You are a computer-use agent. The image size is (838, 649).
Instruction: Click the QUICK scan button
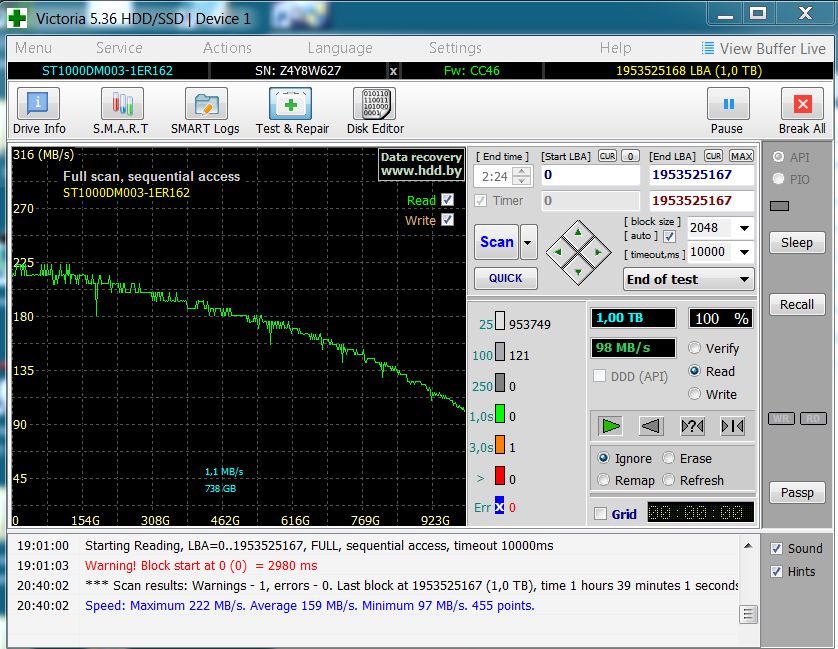click(505, 279)
